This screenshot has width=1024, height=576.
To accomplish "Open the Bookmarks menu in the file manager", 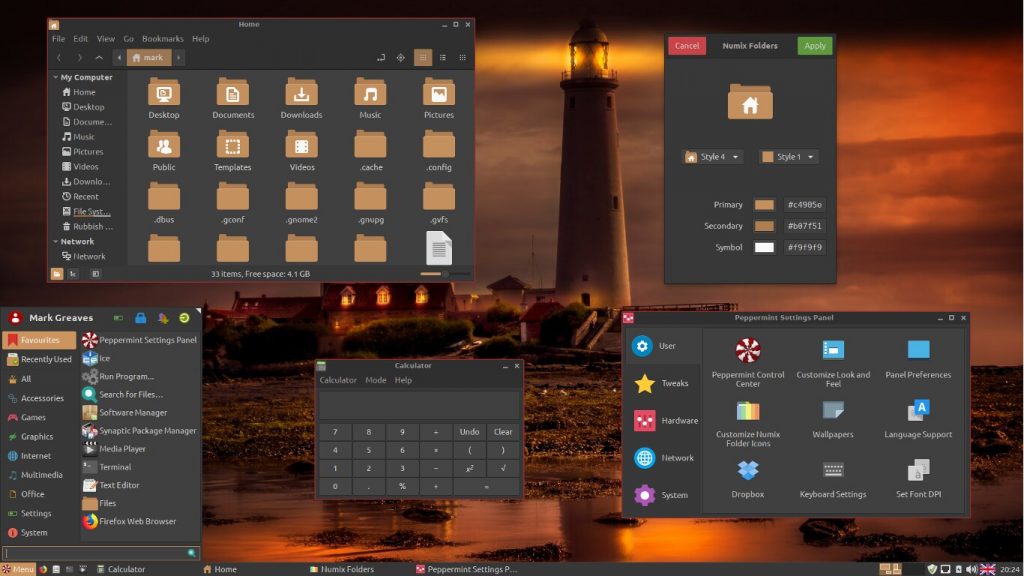I will 162,38.
